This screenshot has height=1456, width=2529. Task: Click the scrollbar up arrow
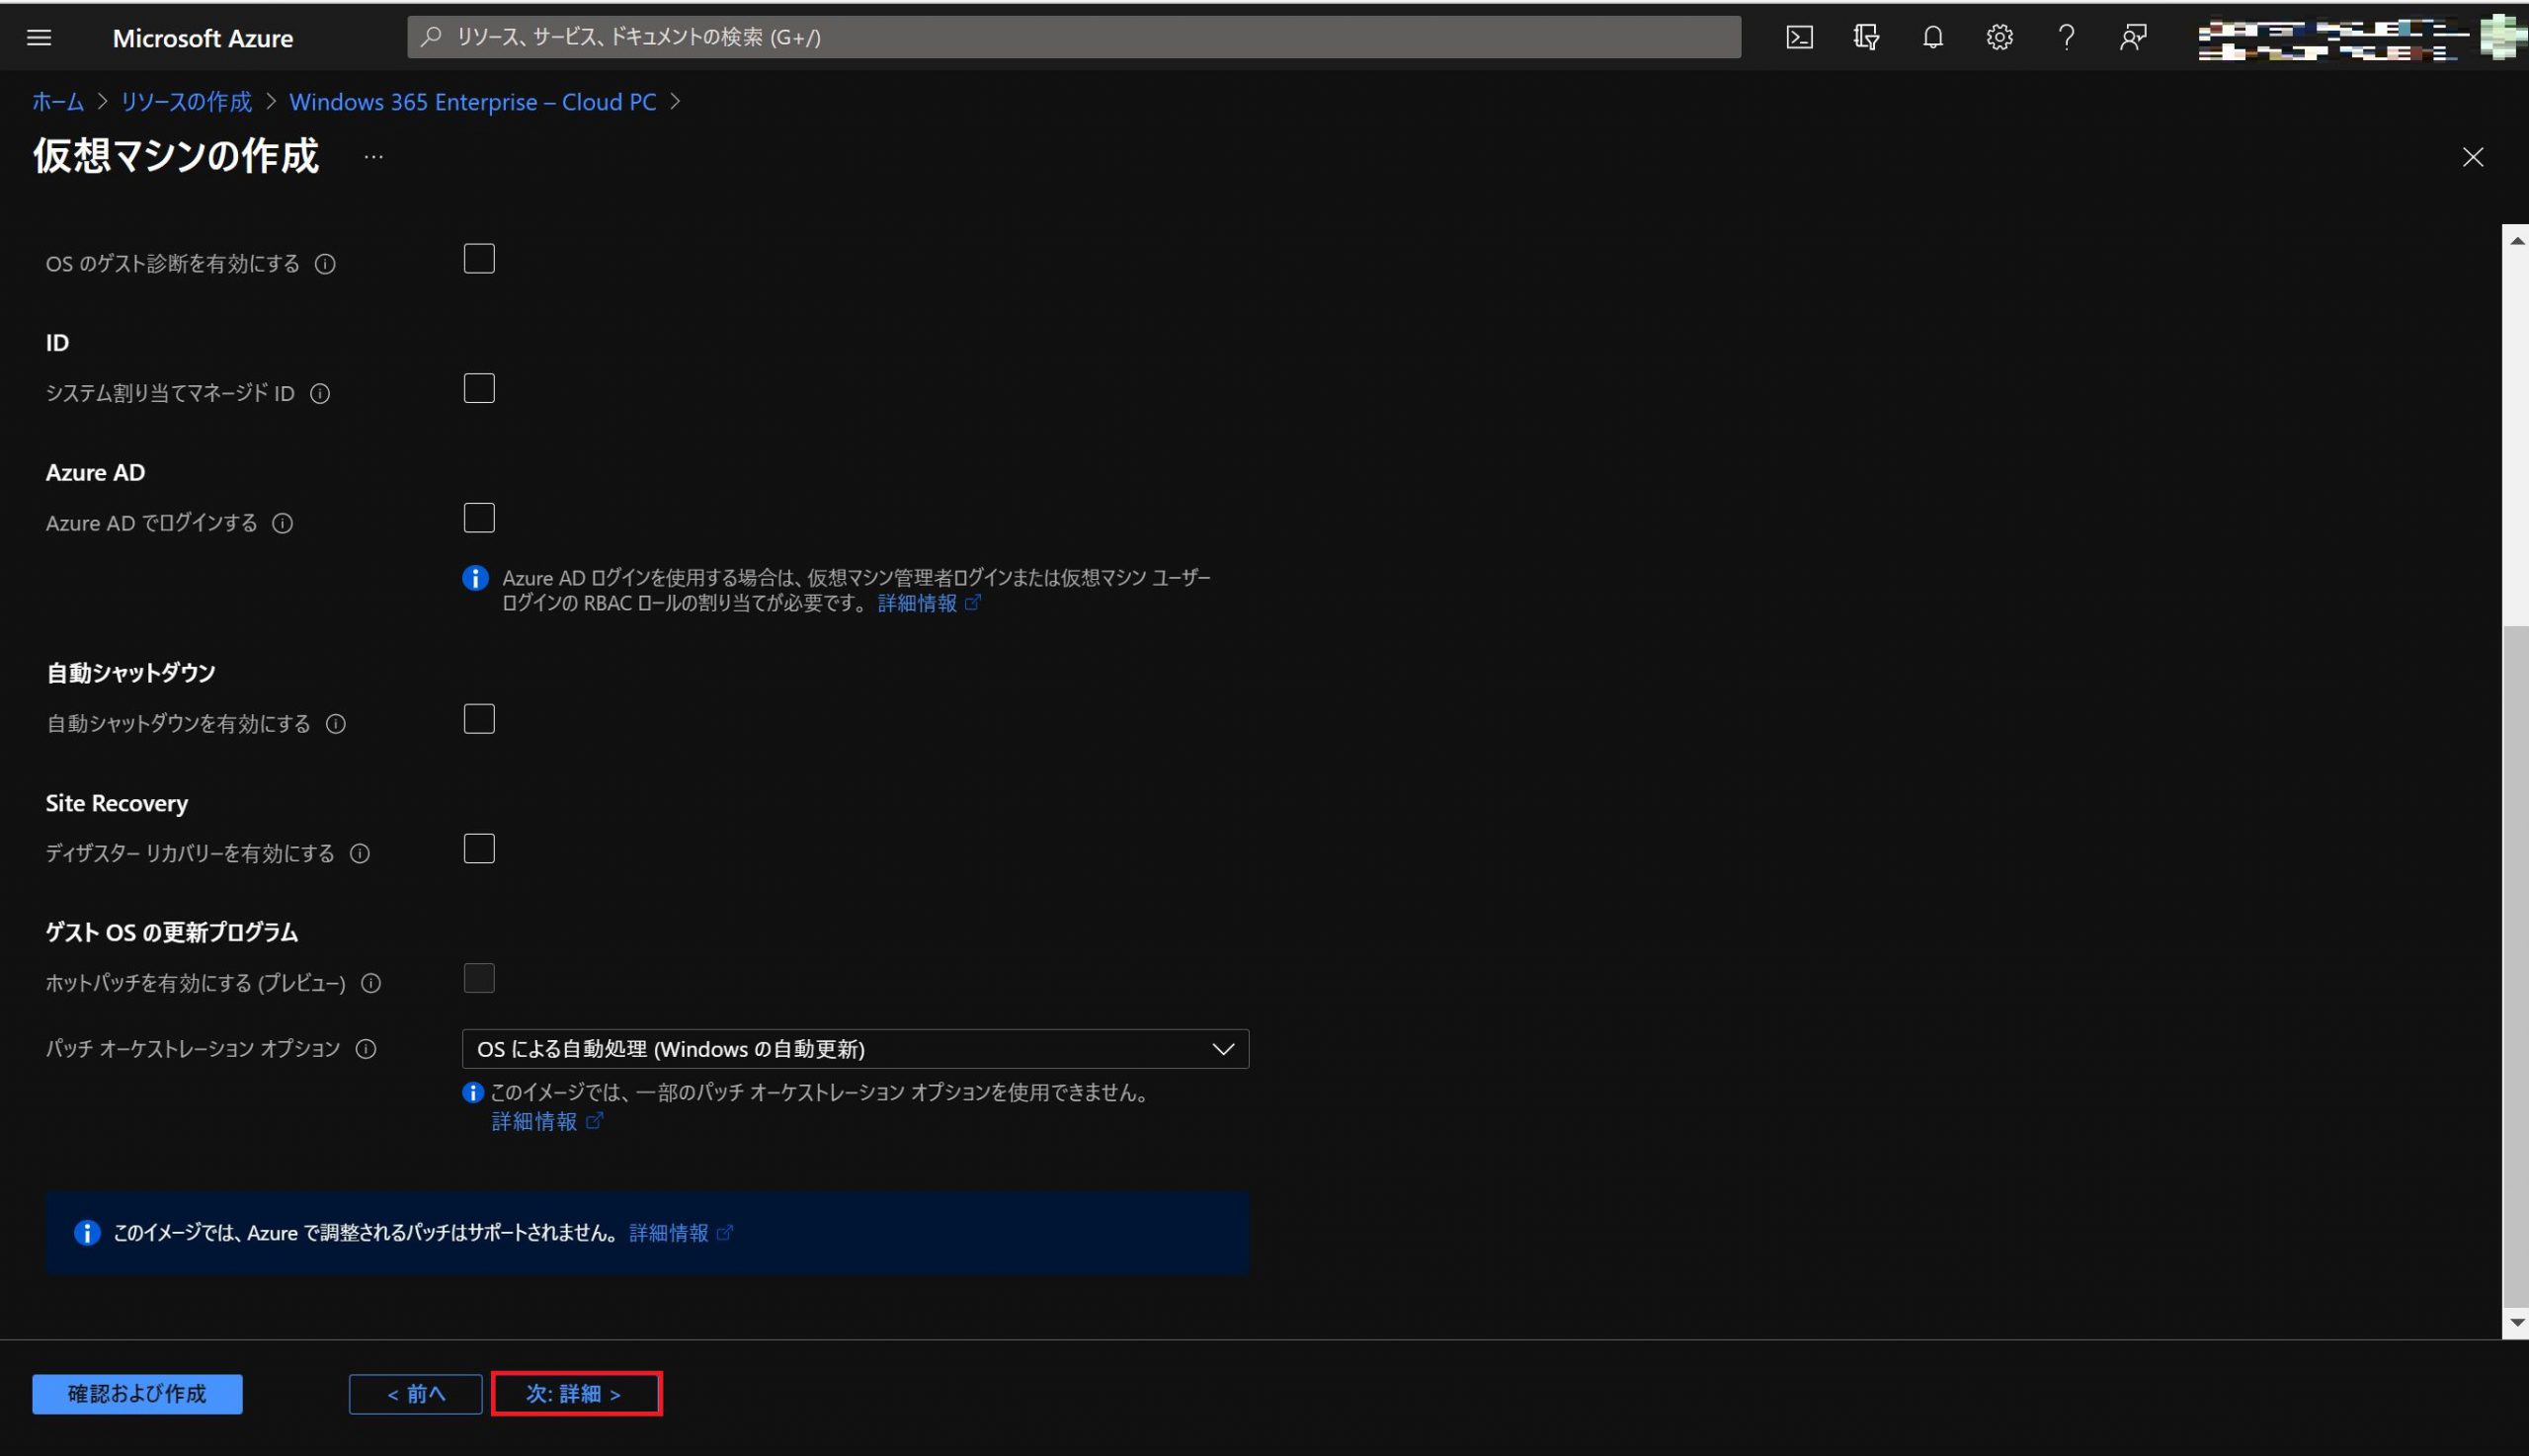point(2516,241)
